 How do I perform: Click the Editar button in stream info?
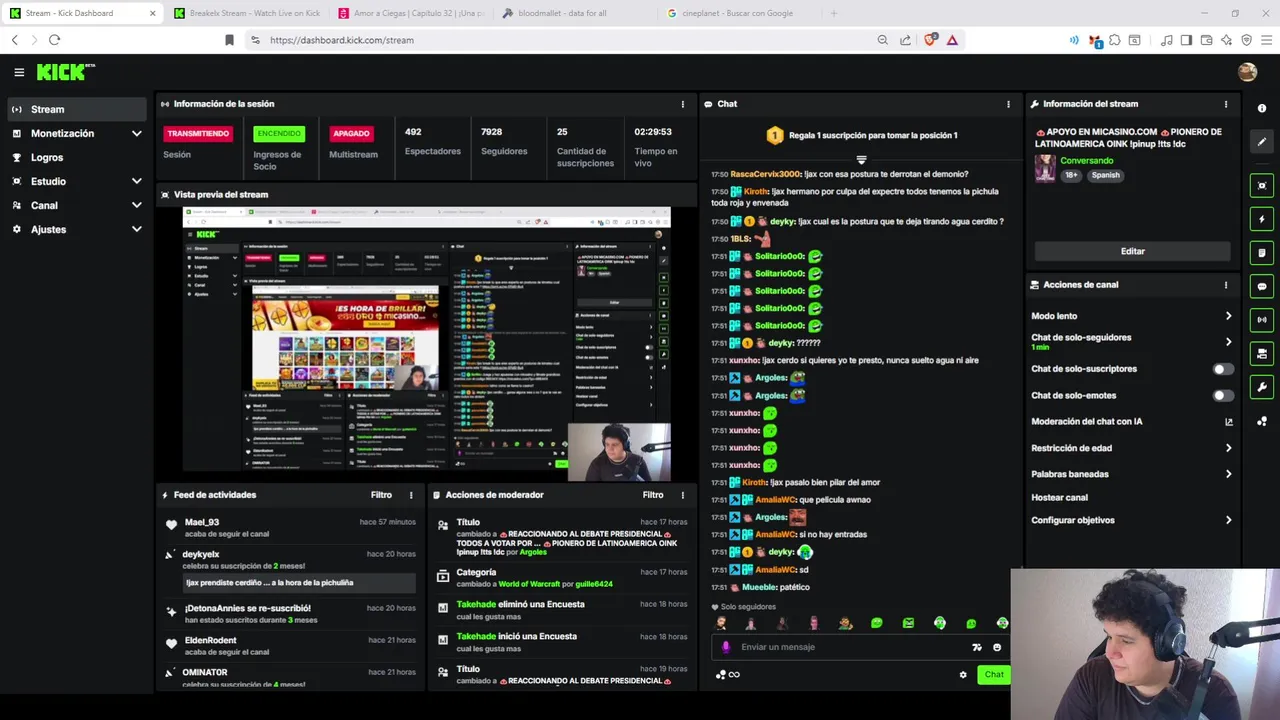tap(1132, 251)
